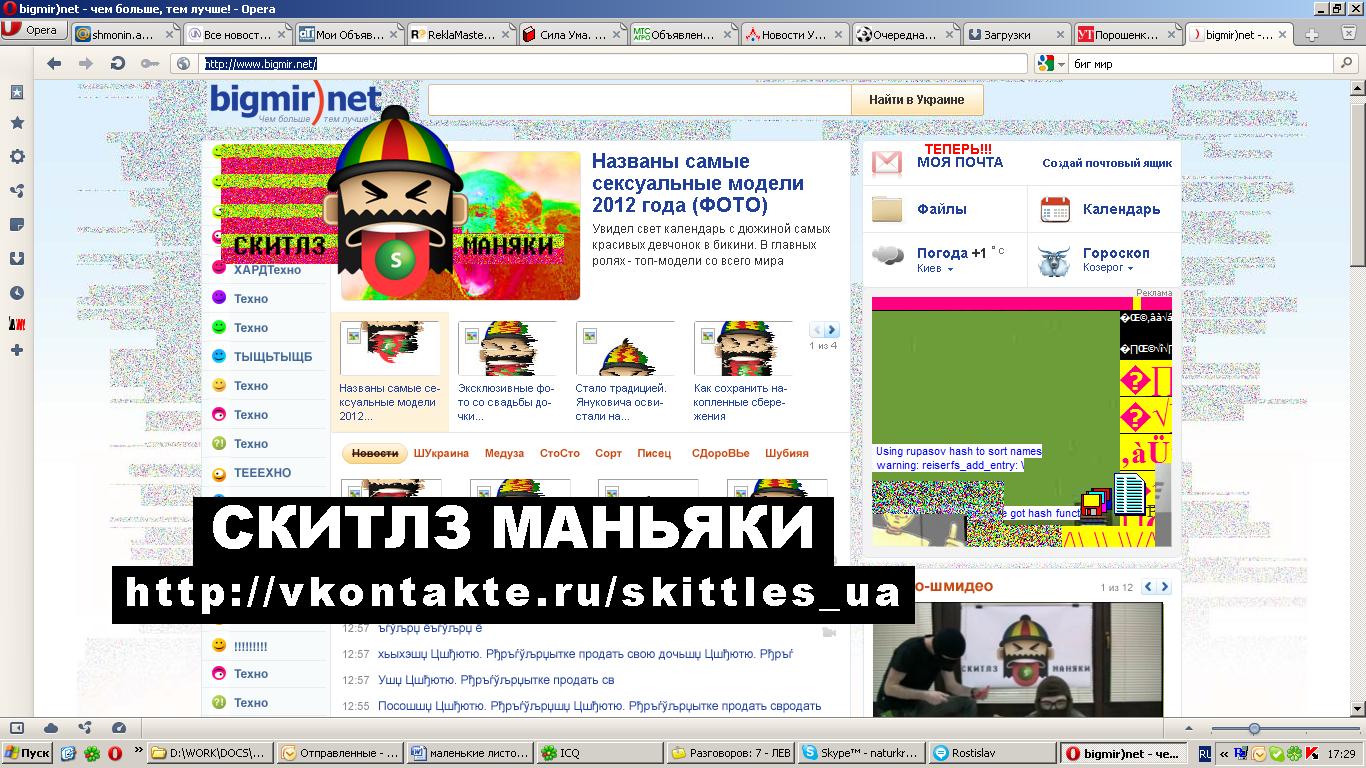Open the ТЫЩЬТЫЩБ list item
This screenshot has width=1366, height=768.
273,357
